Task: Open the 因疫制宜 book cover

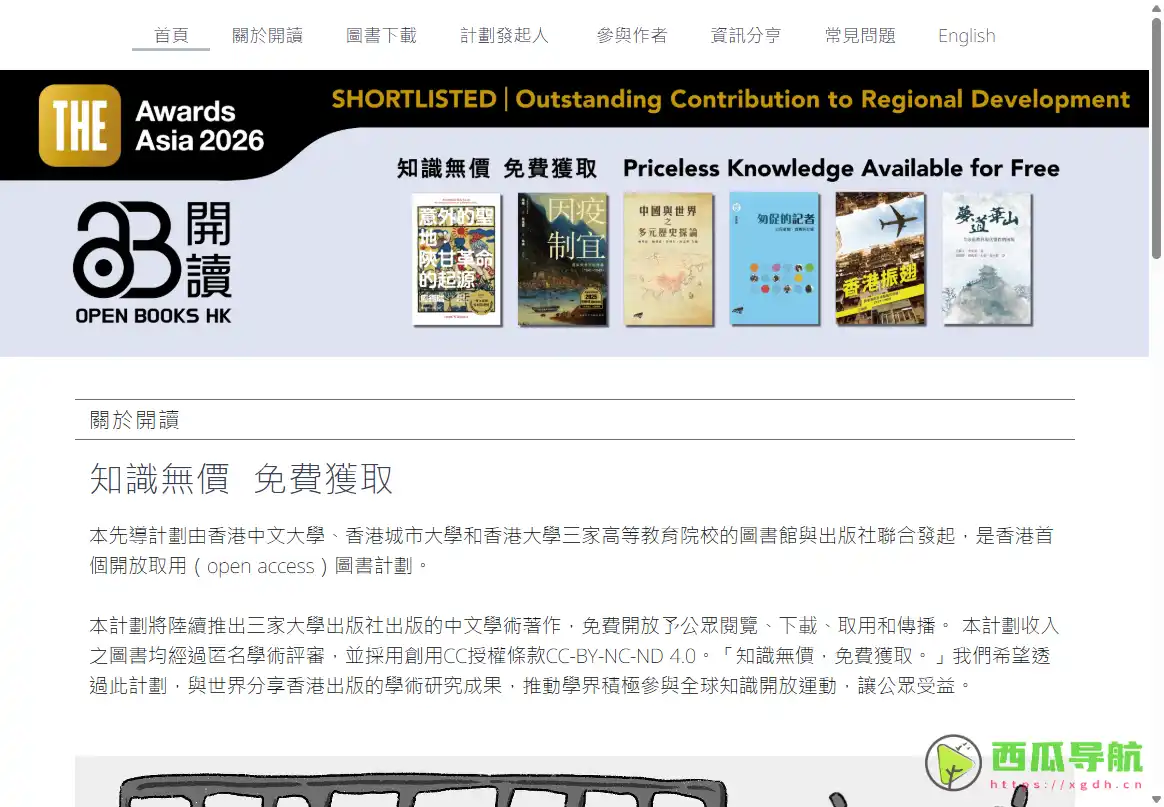Action: pyautogui.click(x=562, y=258)
